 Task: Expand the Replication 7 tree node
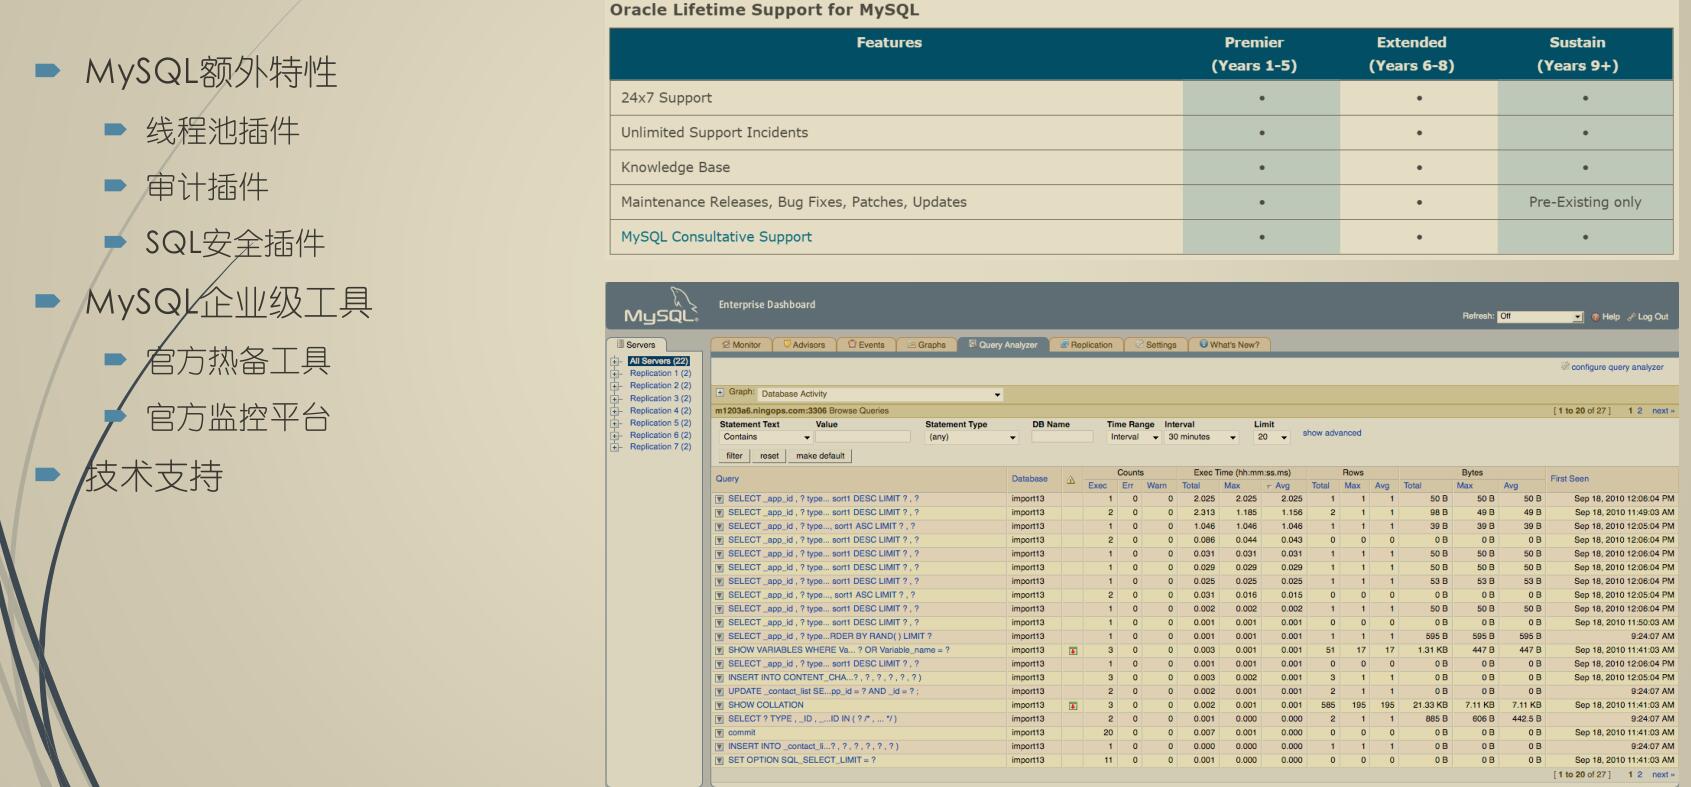[x=616, y=447]
